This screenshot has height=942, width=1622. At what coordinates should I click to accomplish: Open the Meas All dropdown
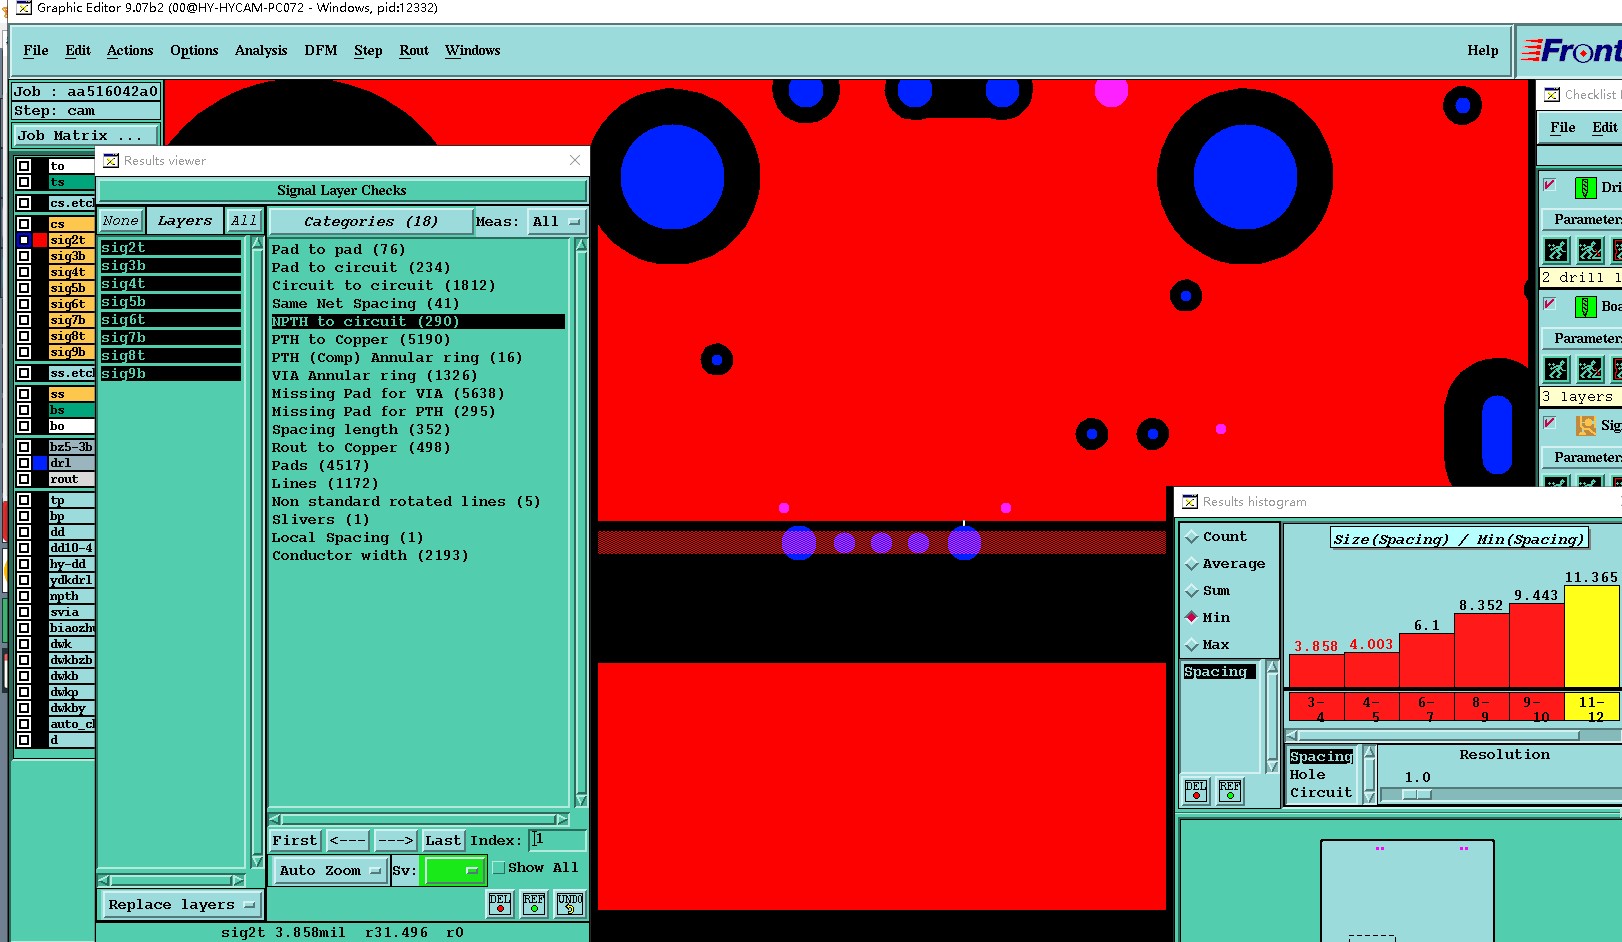pyautogui.click(x=555, y=222)
